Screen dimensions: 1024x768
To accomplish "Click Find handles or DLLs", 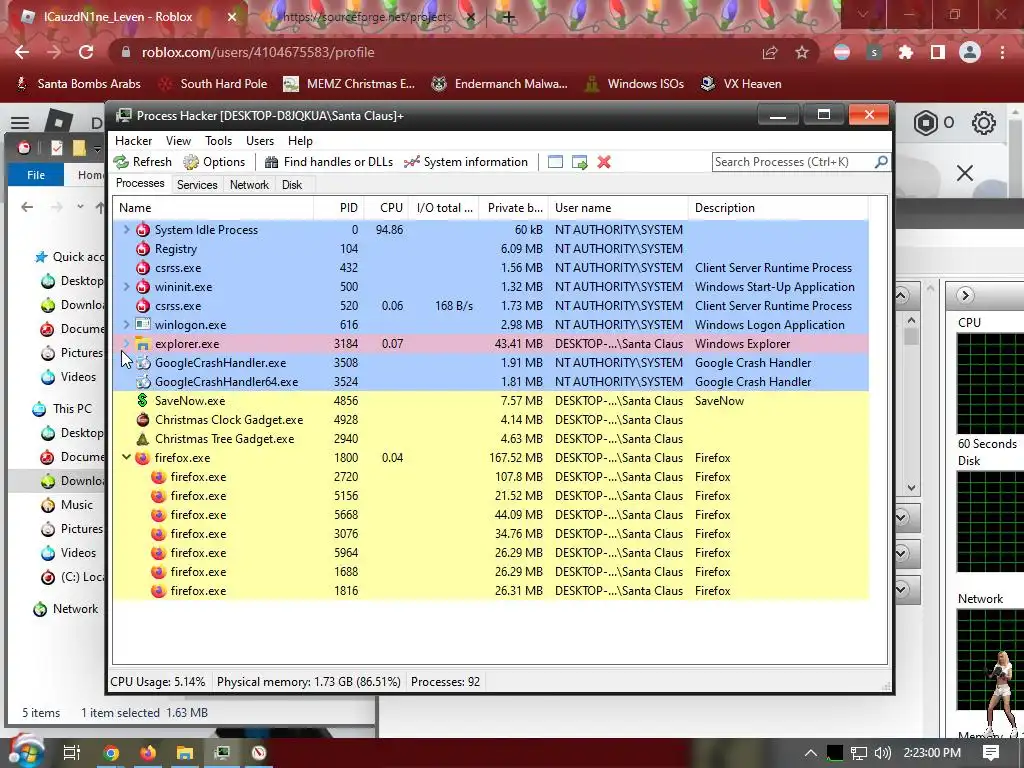I will [x=329, y=162].
